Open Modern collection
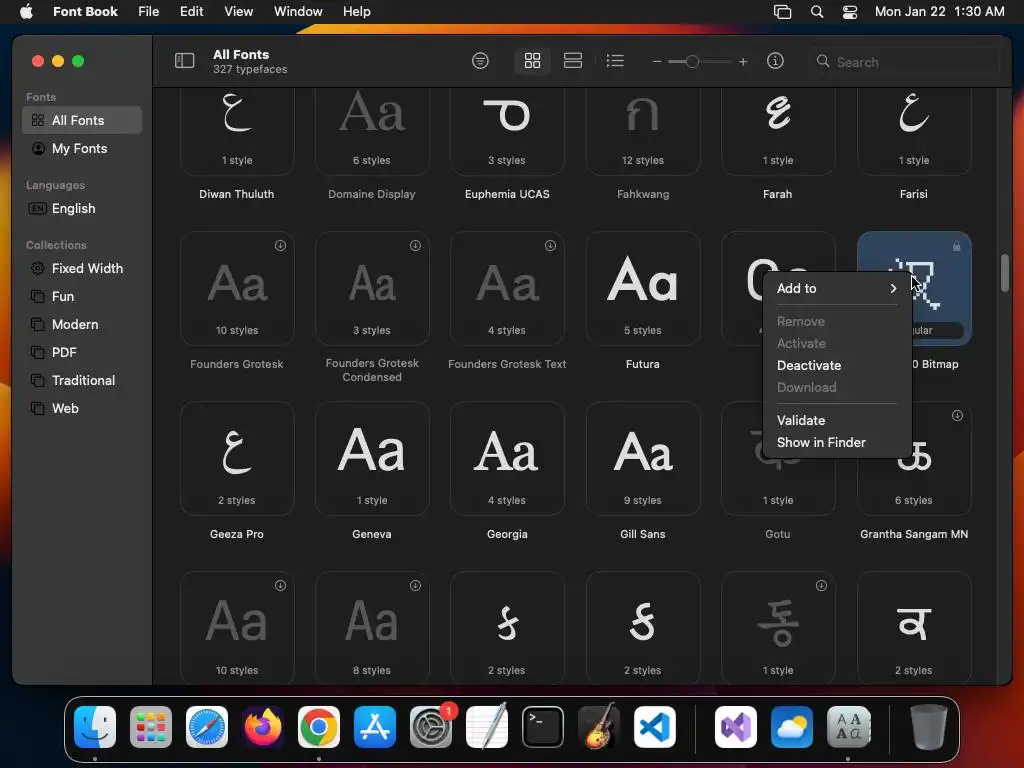Screen dimensions: 1024x768 [x=82, y=325]
